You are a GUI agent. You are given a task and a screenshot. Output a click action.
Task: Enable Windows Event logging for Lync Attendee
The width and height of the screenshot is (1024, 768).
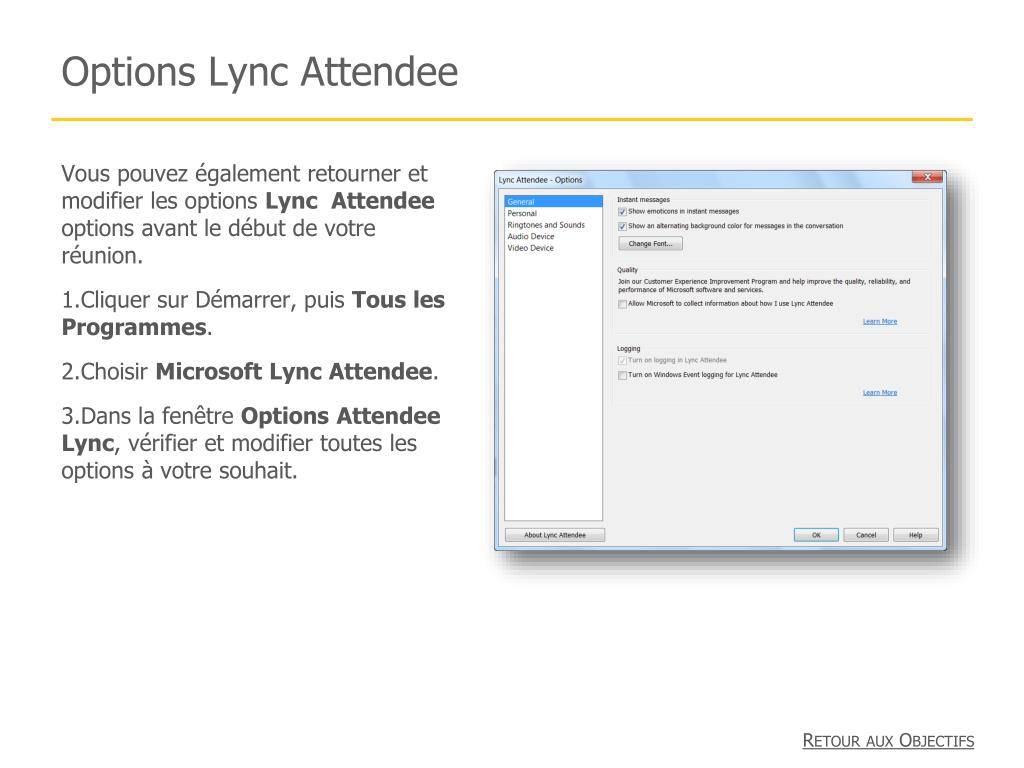point(622,376)
